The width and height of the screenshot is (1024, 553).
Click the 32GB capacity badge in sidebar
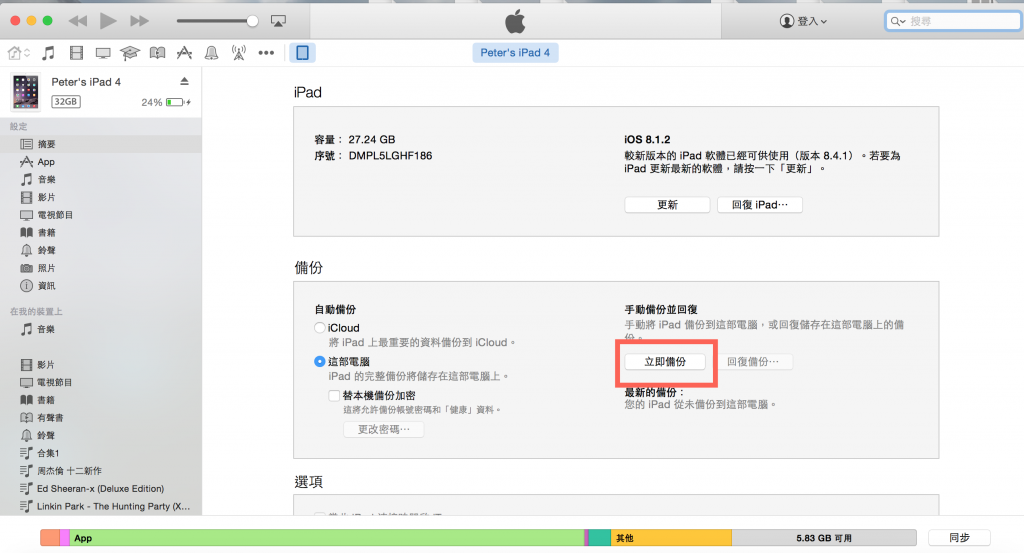pos(66,101)
